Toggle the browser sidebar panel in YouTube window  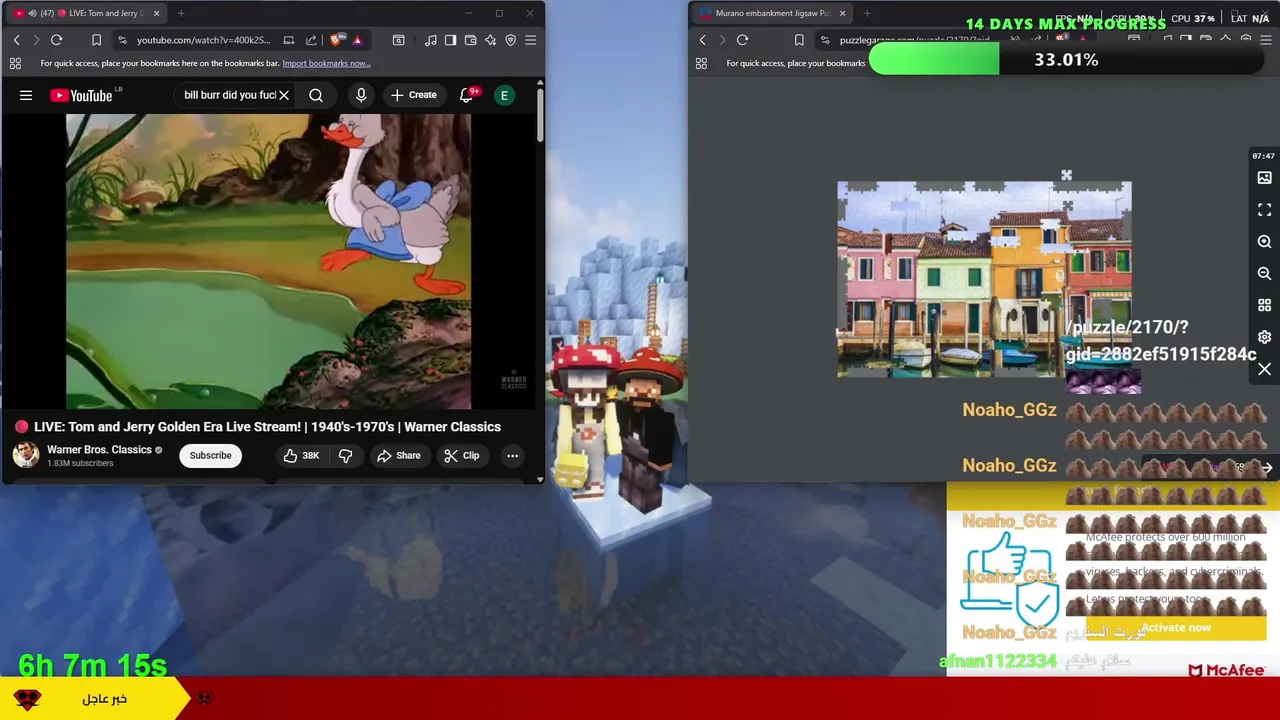(x=450, y=40)
